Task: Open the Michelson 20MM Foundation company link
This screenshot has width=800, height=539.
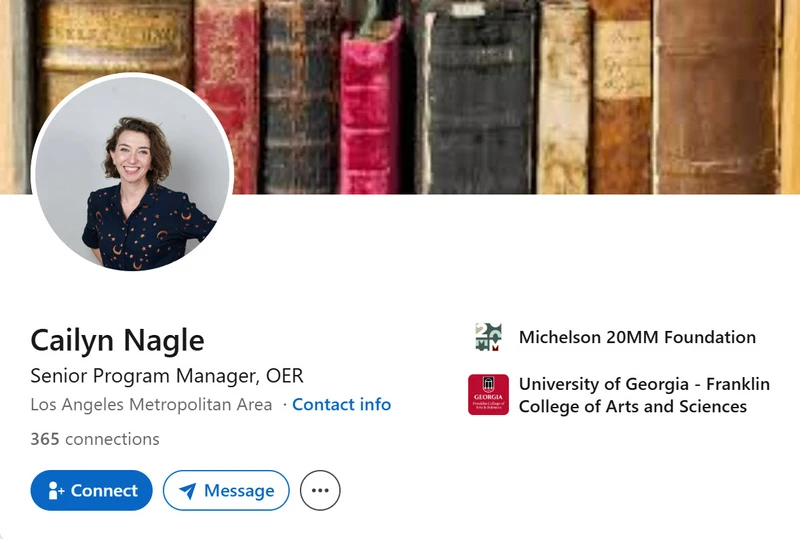Action: pos(637,337)
